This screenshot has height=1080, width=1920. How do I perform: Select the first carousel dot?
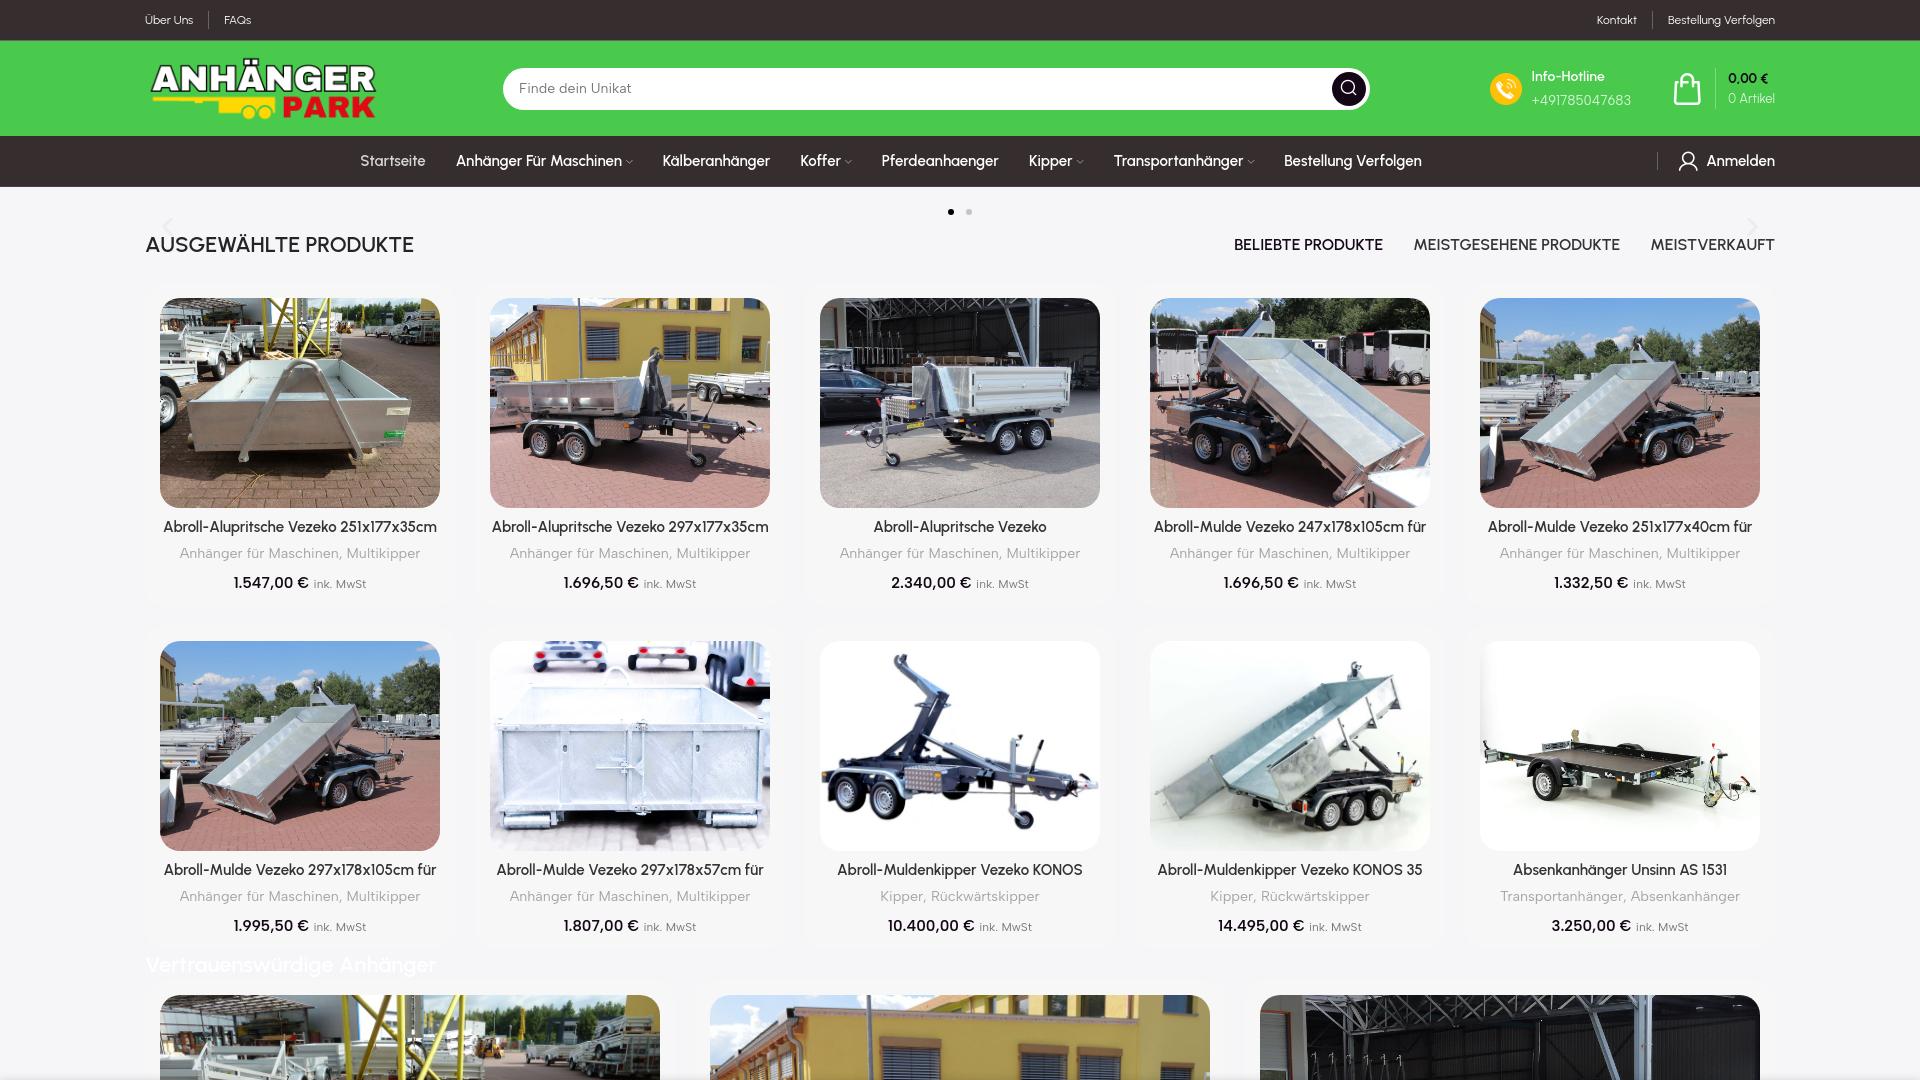coord(950,212)
